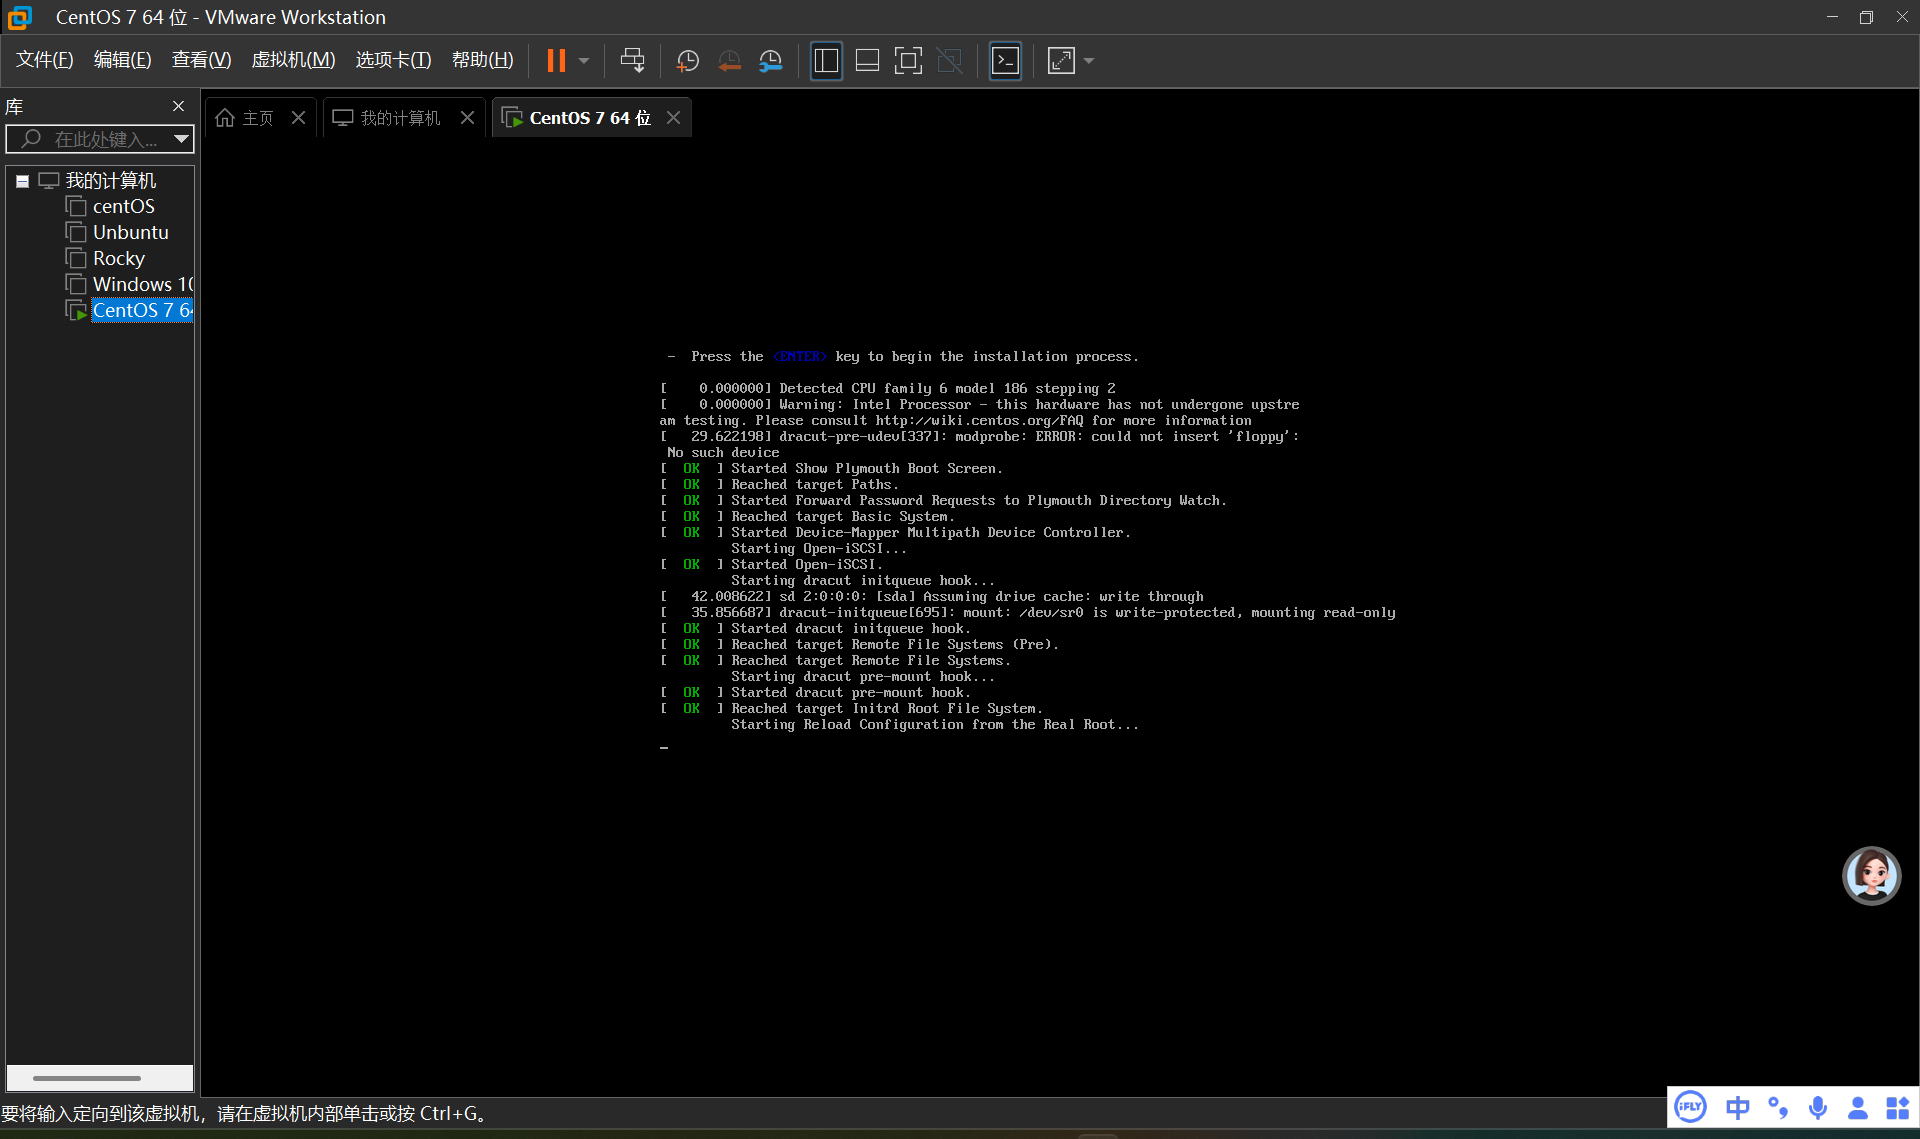Select the Rocky virtual machine

coord(119,259)
